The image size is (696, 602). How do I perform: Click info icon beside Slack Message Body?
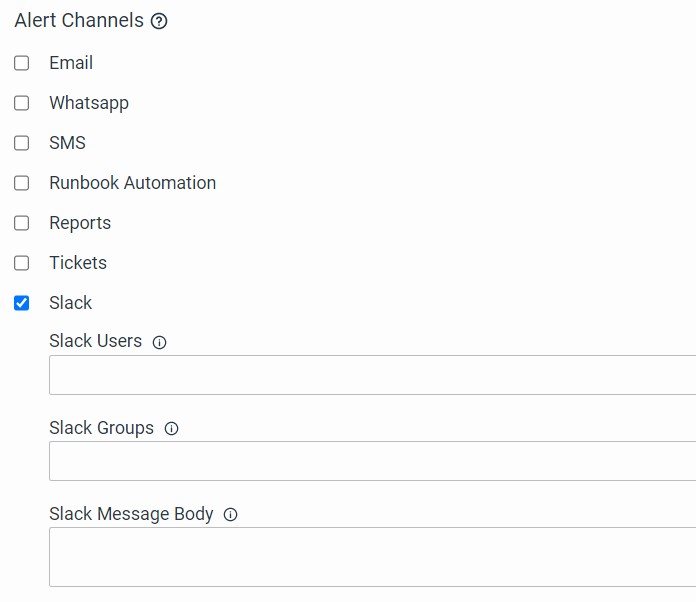[231, 515]
